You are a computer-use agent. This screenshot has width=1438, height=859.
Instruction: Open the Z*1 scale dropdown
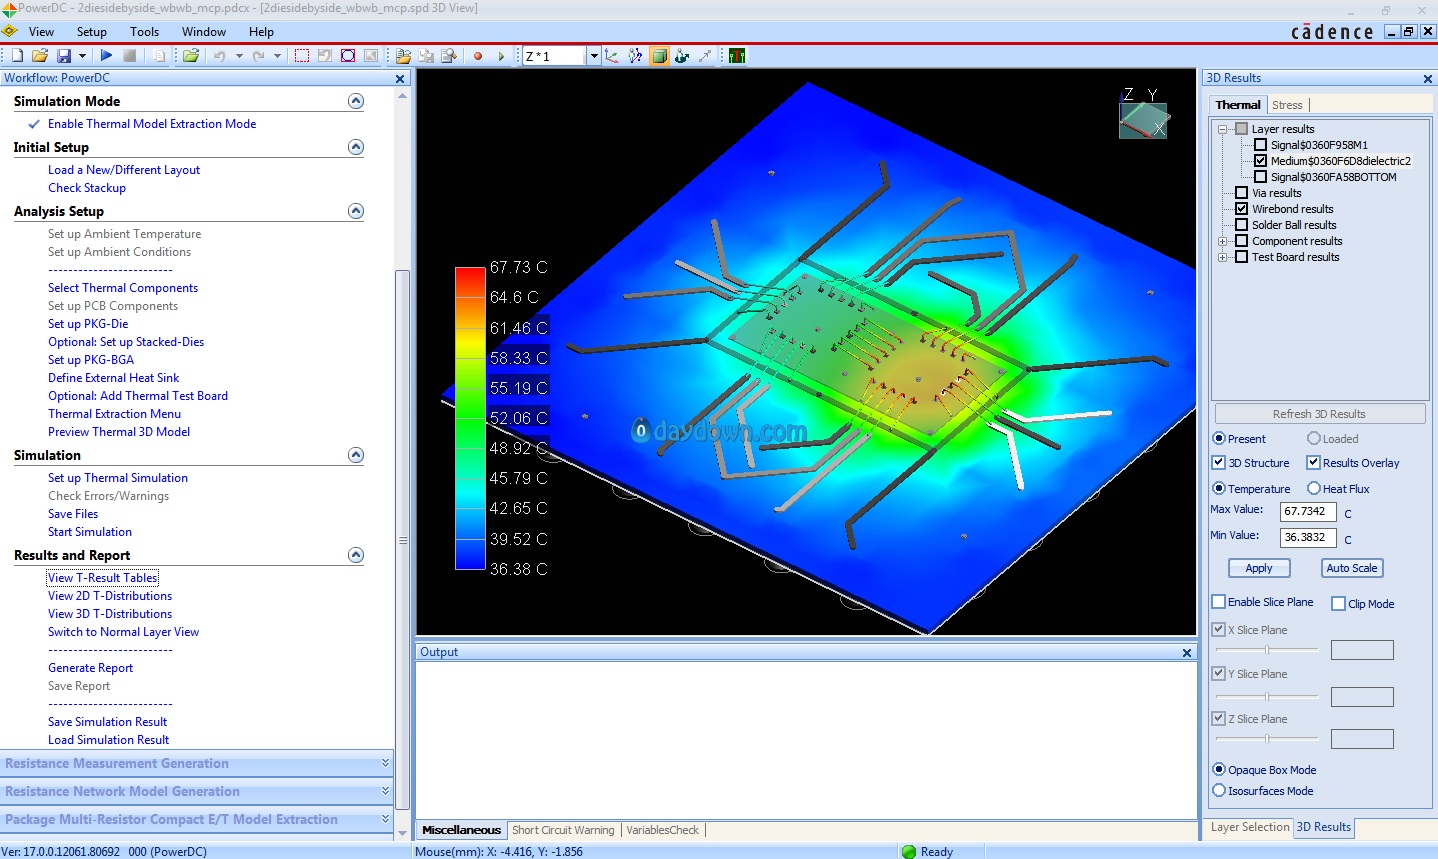tap(594, 56)
